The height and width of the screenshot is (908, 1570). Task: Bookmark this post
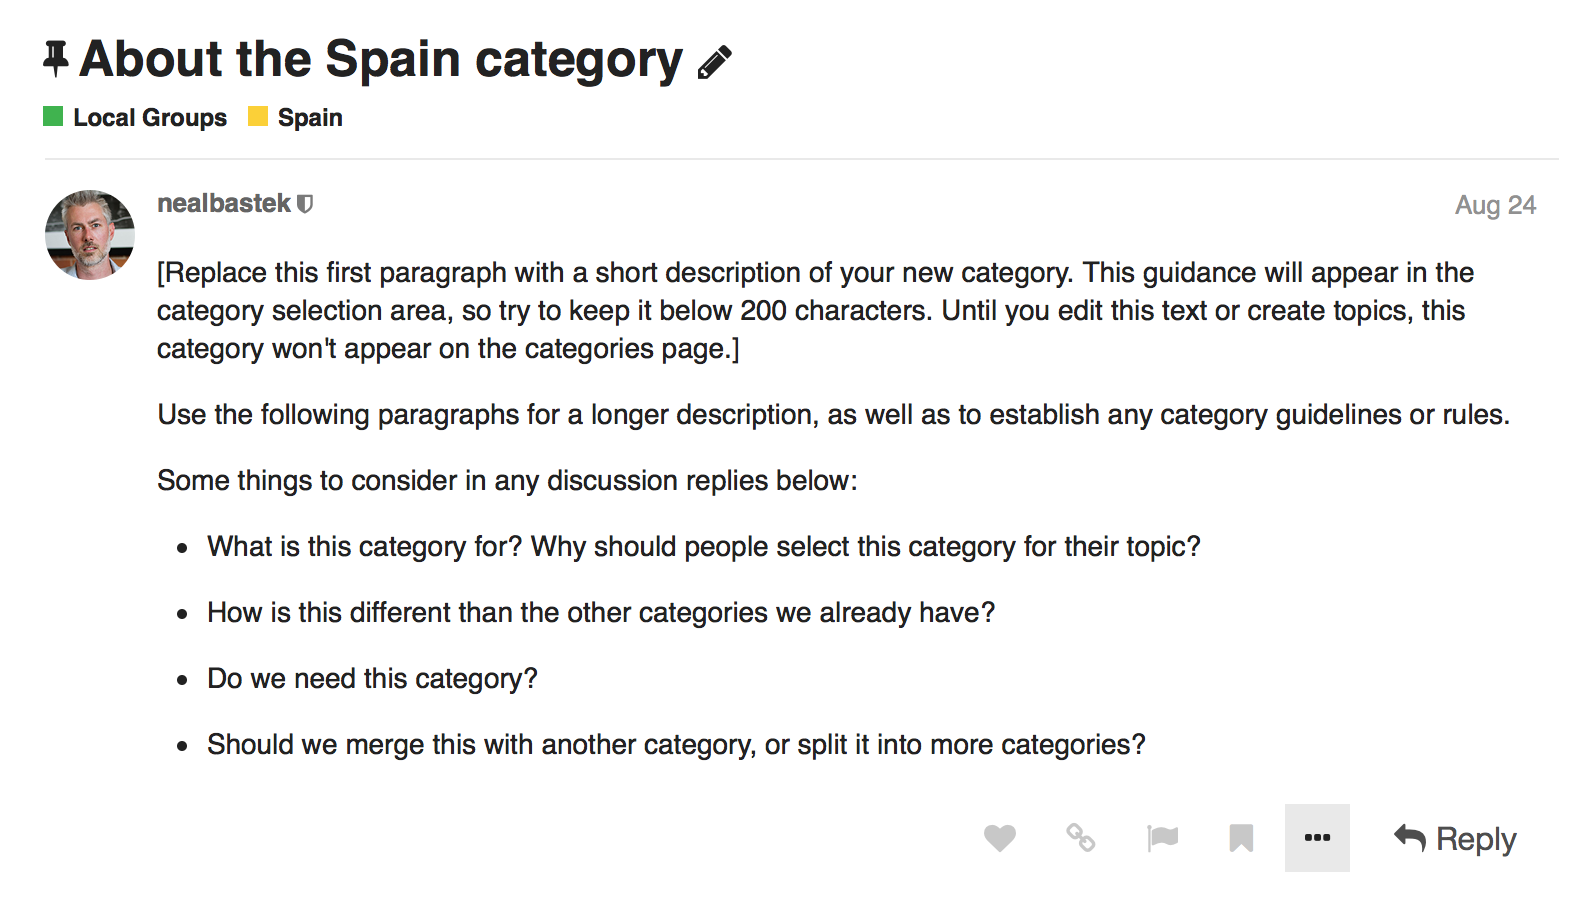[1241, 838]
